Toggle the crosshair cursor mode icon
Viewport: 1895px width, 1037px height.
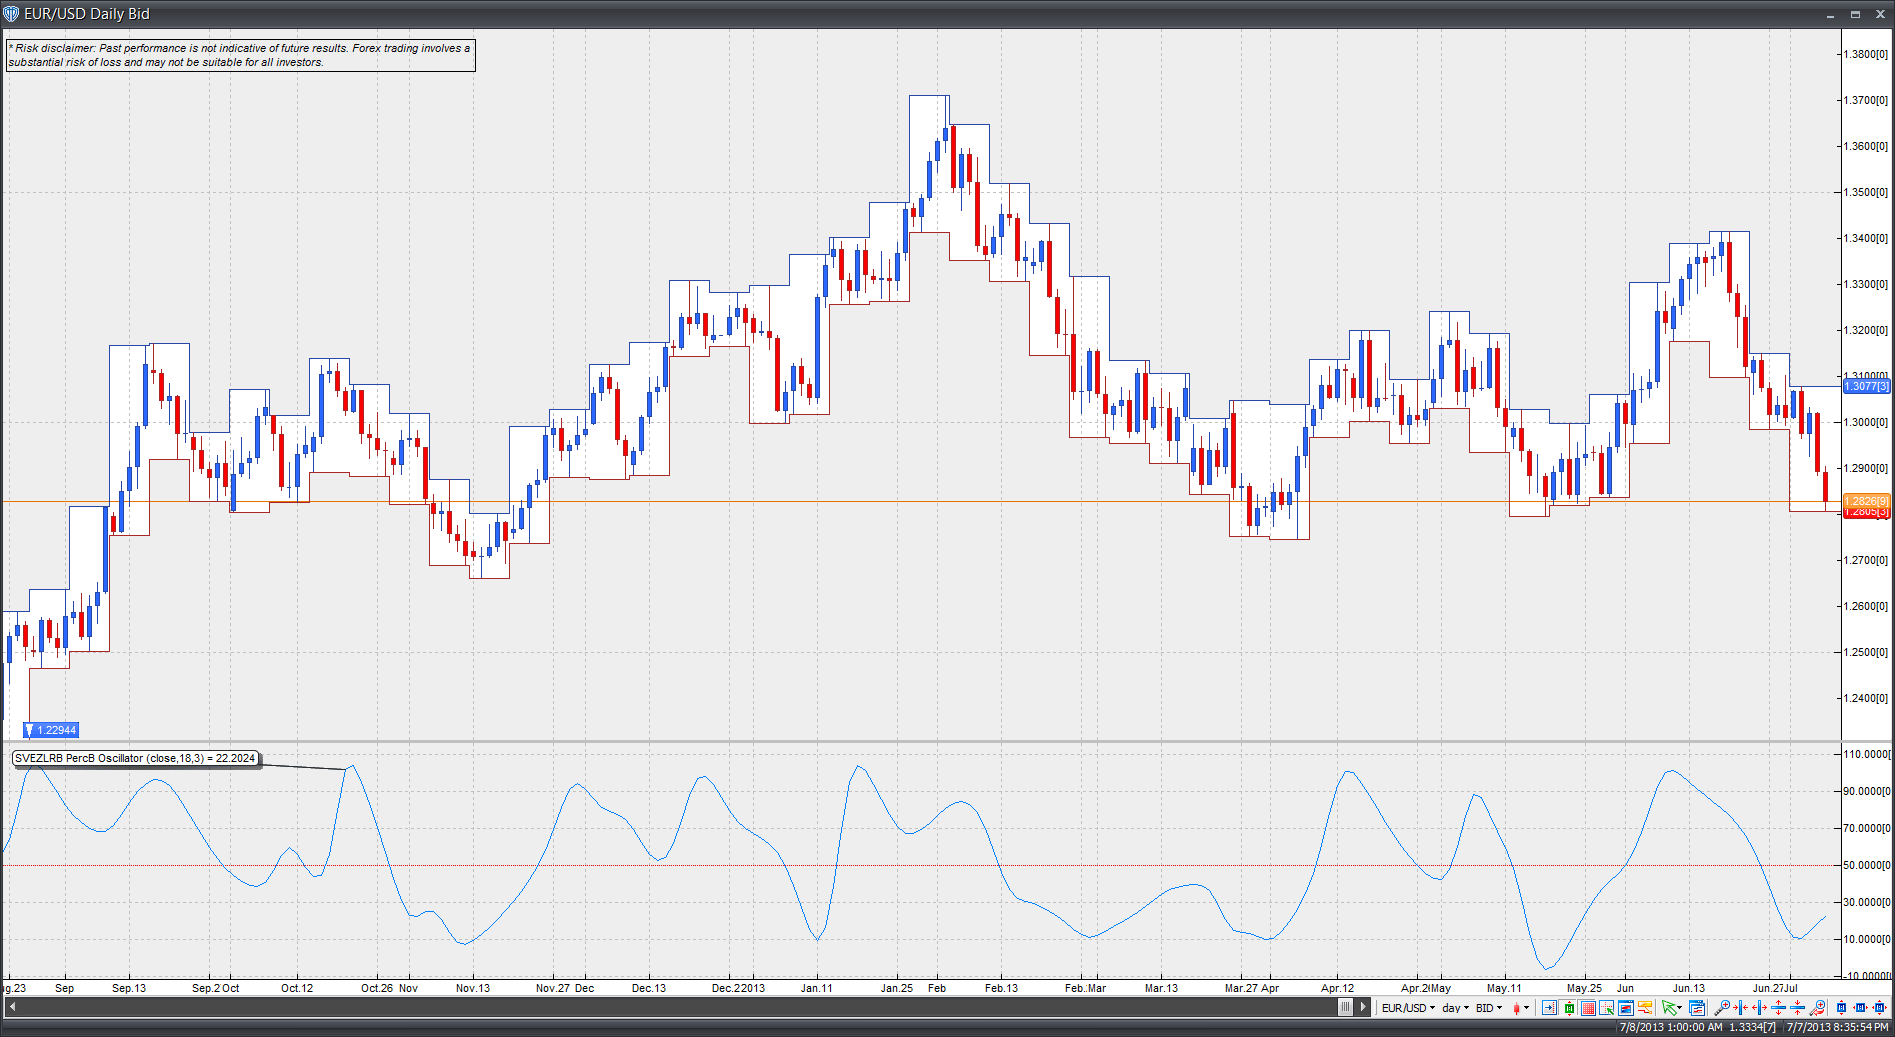click(x=1607, y=1008)
